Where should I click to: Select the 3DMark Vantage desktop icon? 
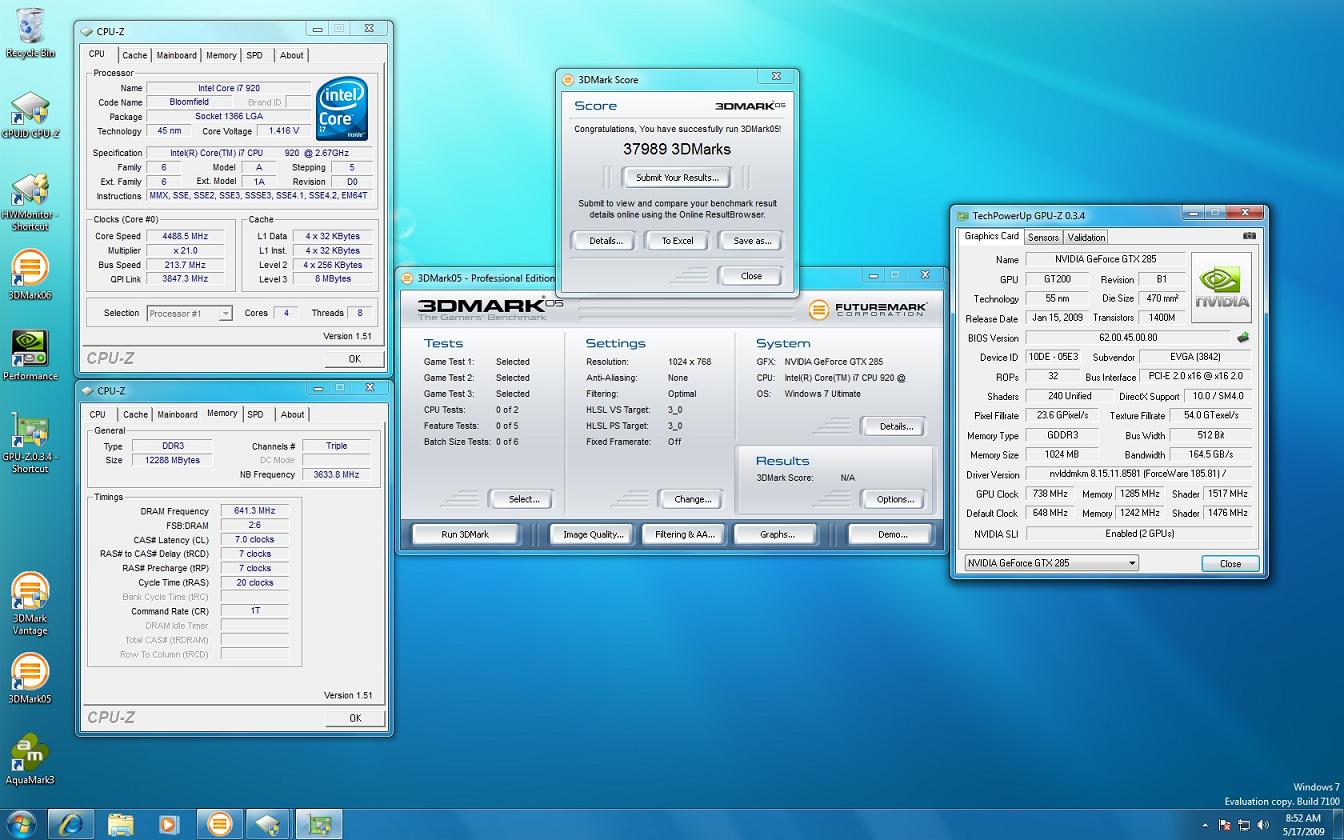click(30, 604)
